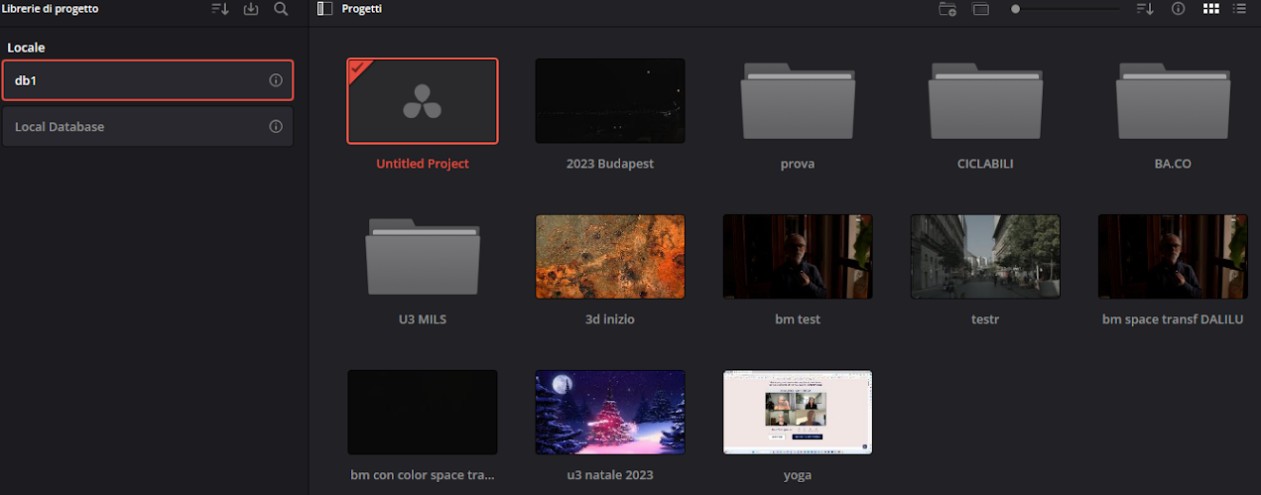This screenshot has height=495, width=1261.
Task: Open the project library sort options
Action: pos(220,9)
